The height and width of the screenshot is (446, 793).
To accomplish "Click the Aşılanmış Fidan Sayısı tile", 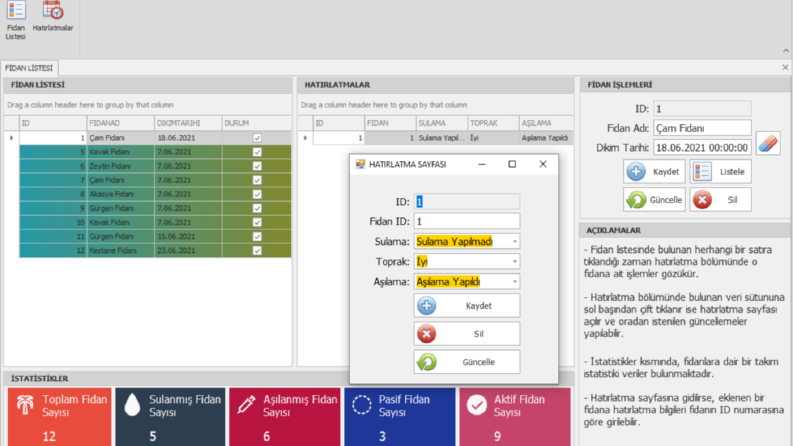I will click(285, 417).
